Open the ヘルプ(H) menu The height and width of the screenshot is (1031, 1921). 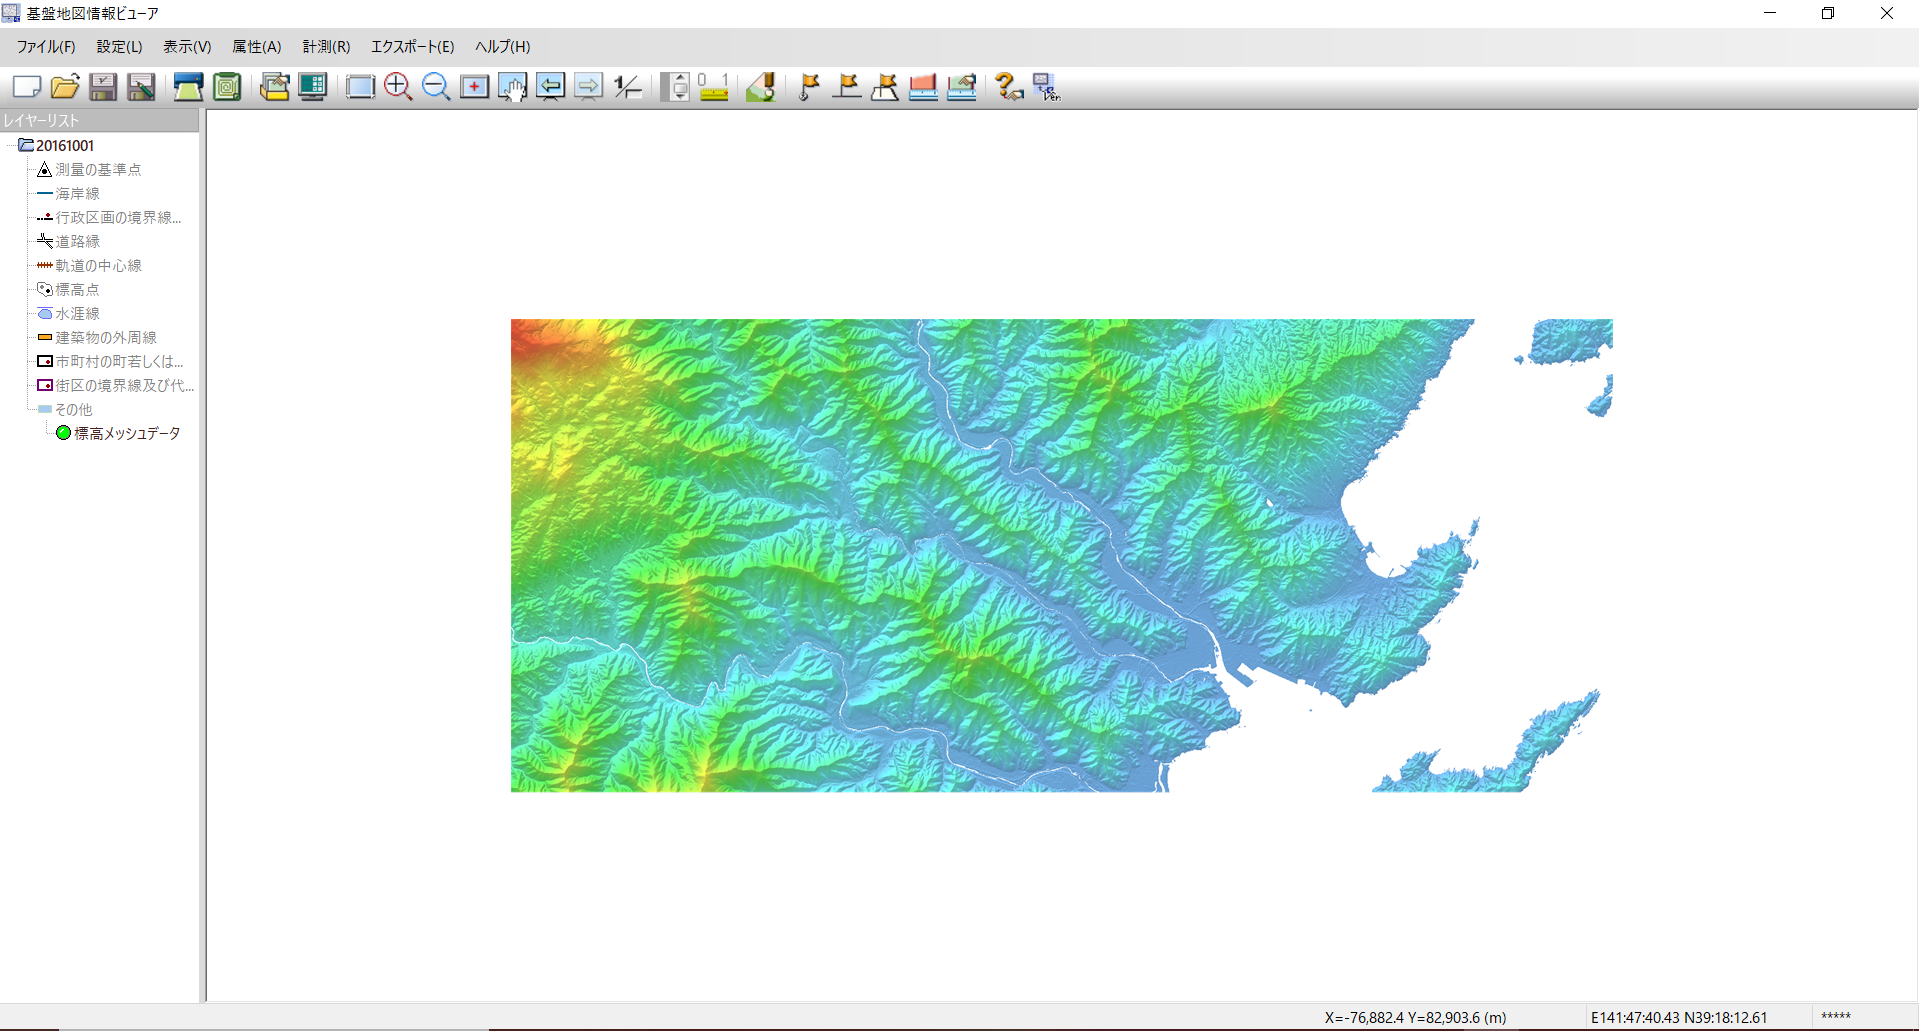pos(502,47)
